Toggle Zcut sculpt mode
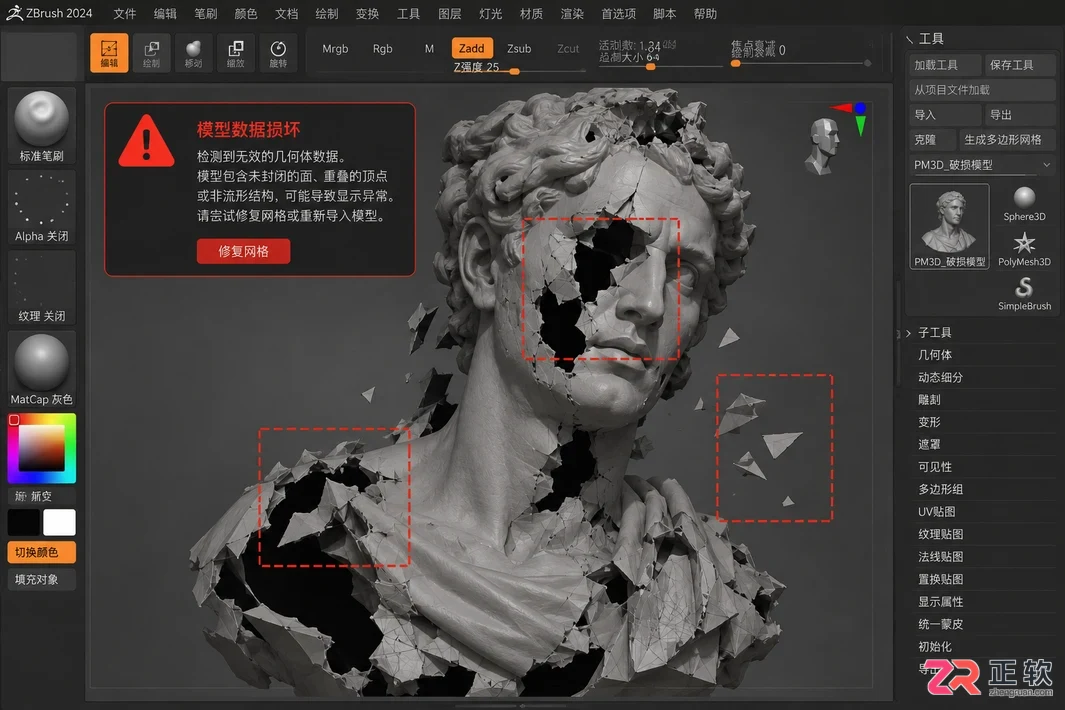The height and width of the screenshot is (710, 1065). tap(568, 48)
